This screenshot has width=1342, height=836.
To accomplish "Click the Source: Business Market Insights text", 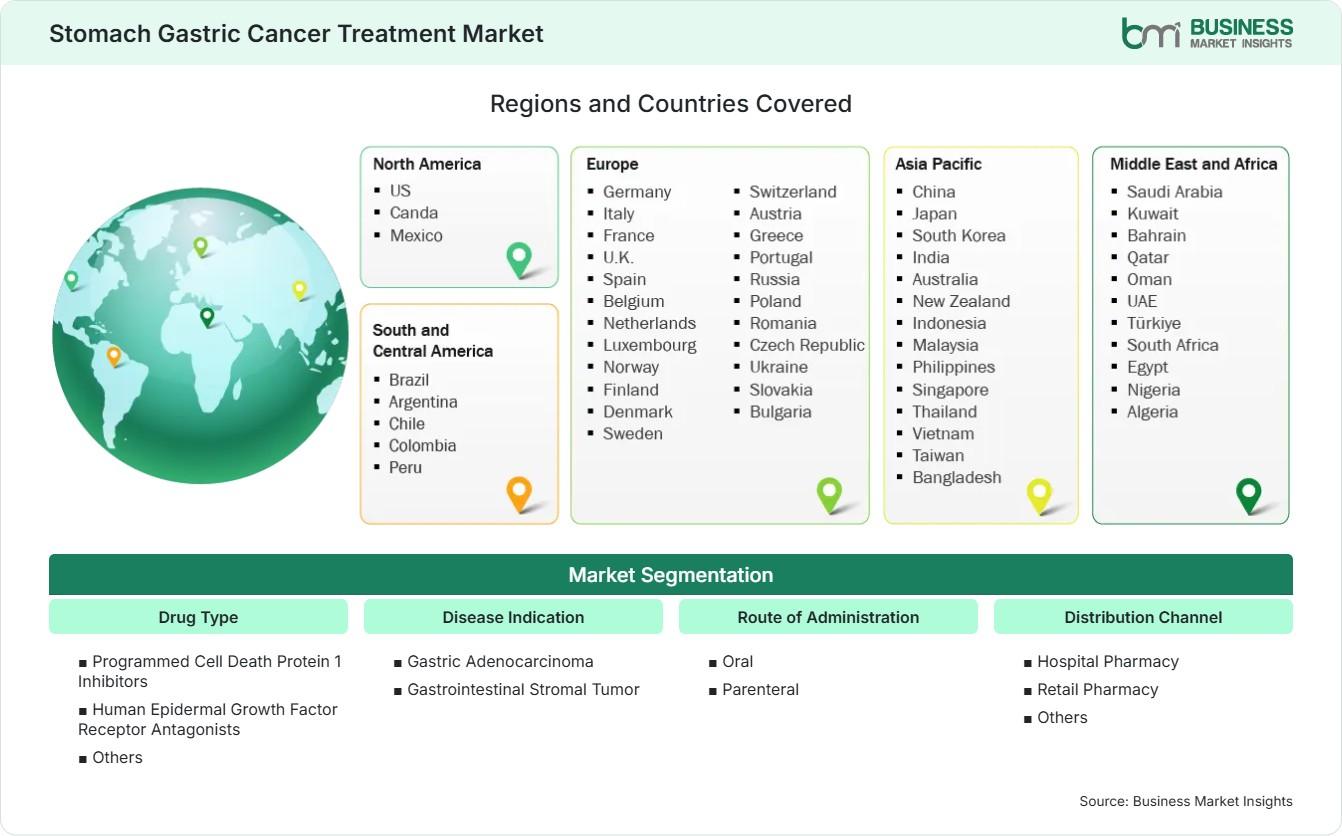I will (x=1186, y=801).
